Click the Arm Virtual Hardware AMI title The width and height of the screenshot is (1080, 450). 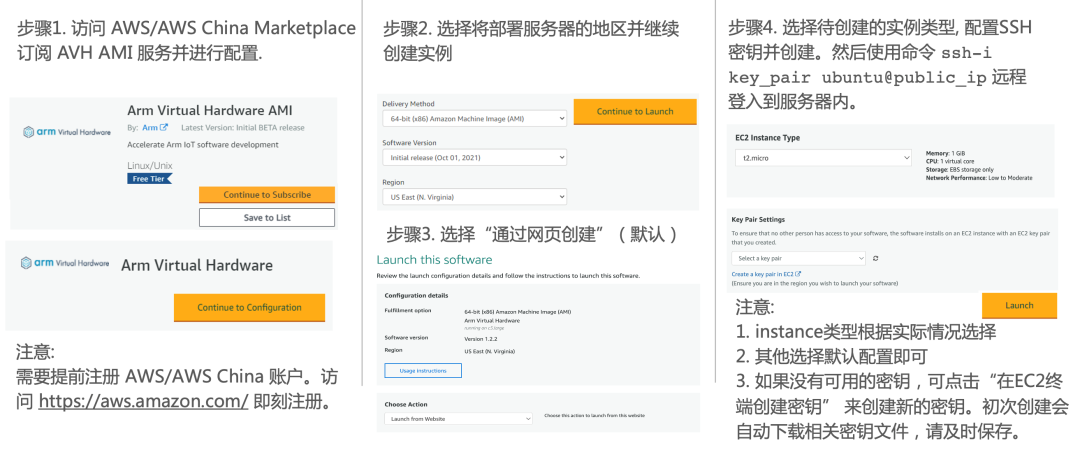(210, 110)
